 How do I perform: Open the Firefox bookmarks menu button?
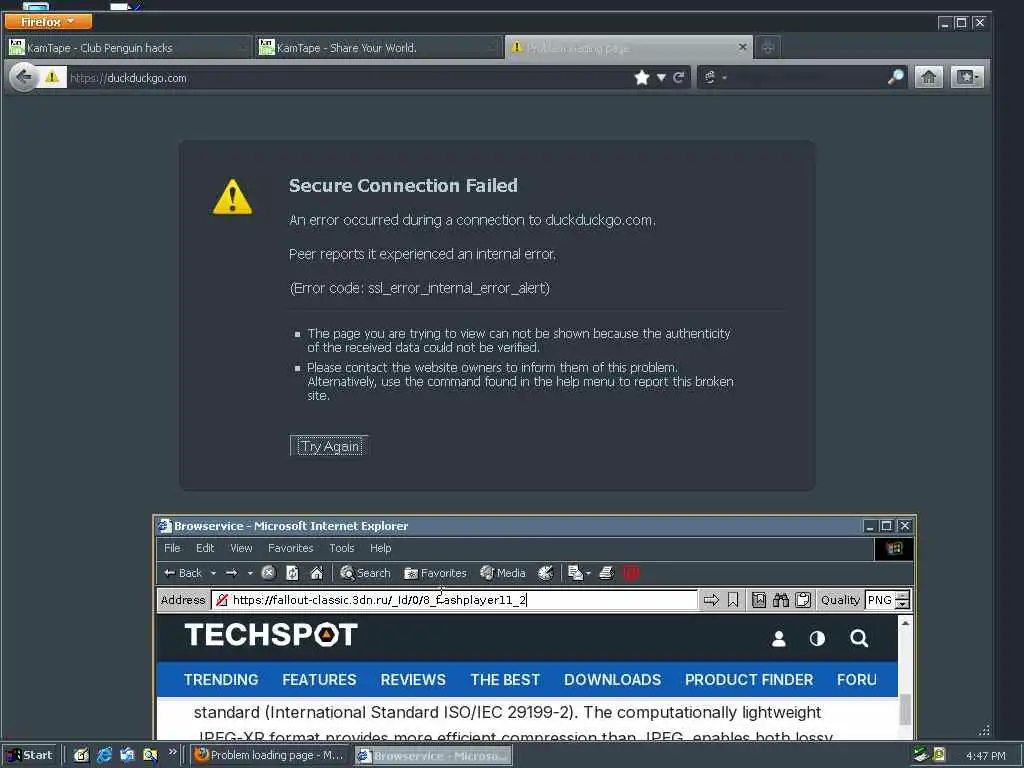pos(967,78)
